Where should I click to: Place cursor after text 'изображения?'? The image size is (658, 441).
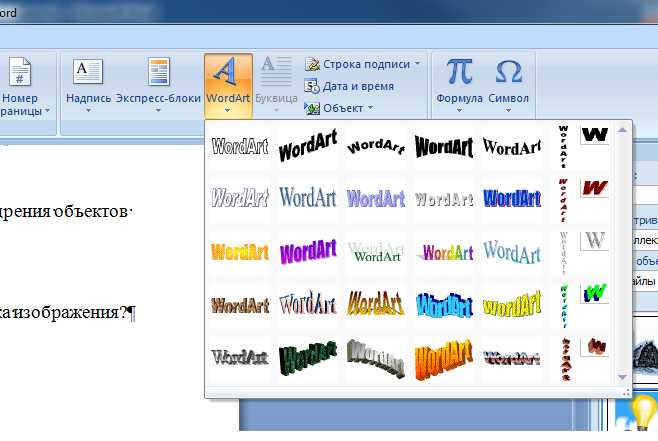click(127, 312)
